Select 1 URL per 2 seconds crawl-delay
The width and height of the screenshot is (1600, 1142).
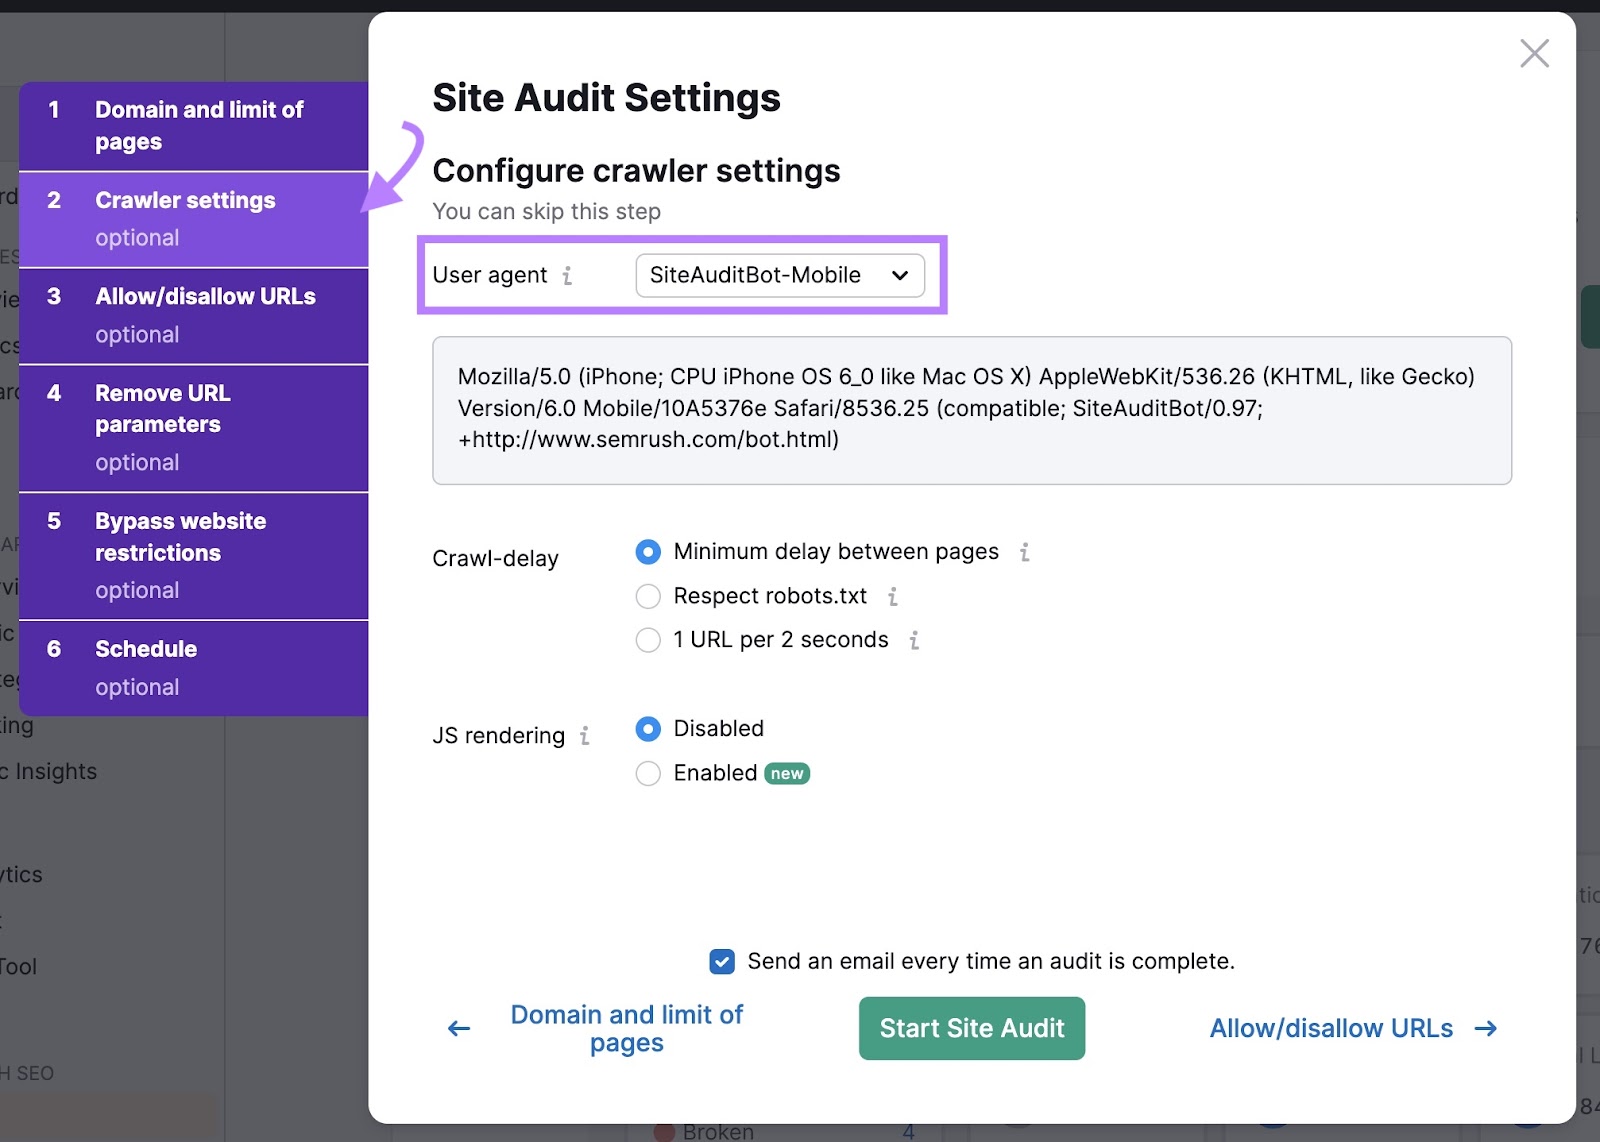pyautogui.click(x=648, y=640)
